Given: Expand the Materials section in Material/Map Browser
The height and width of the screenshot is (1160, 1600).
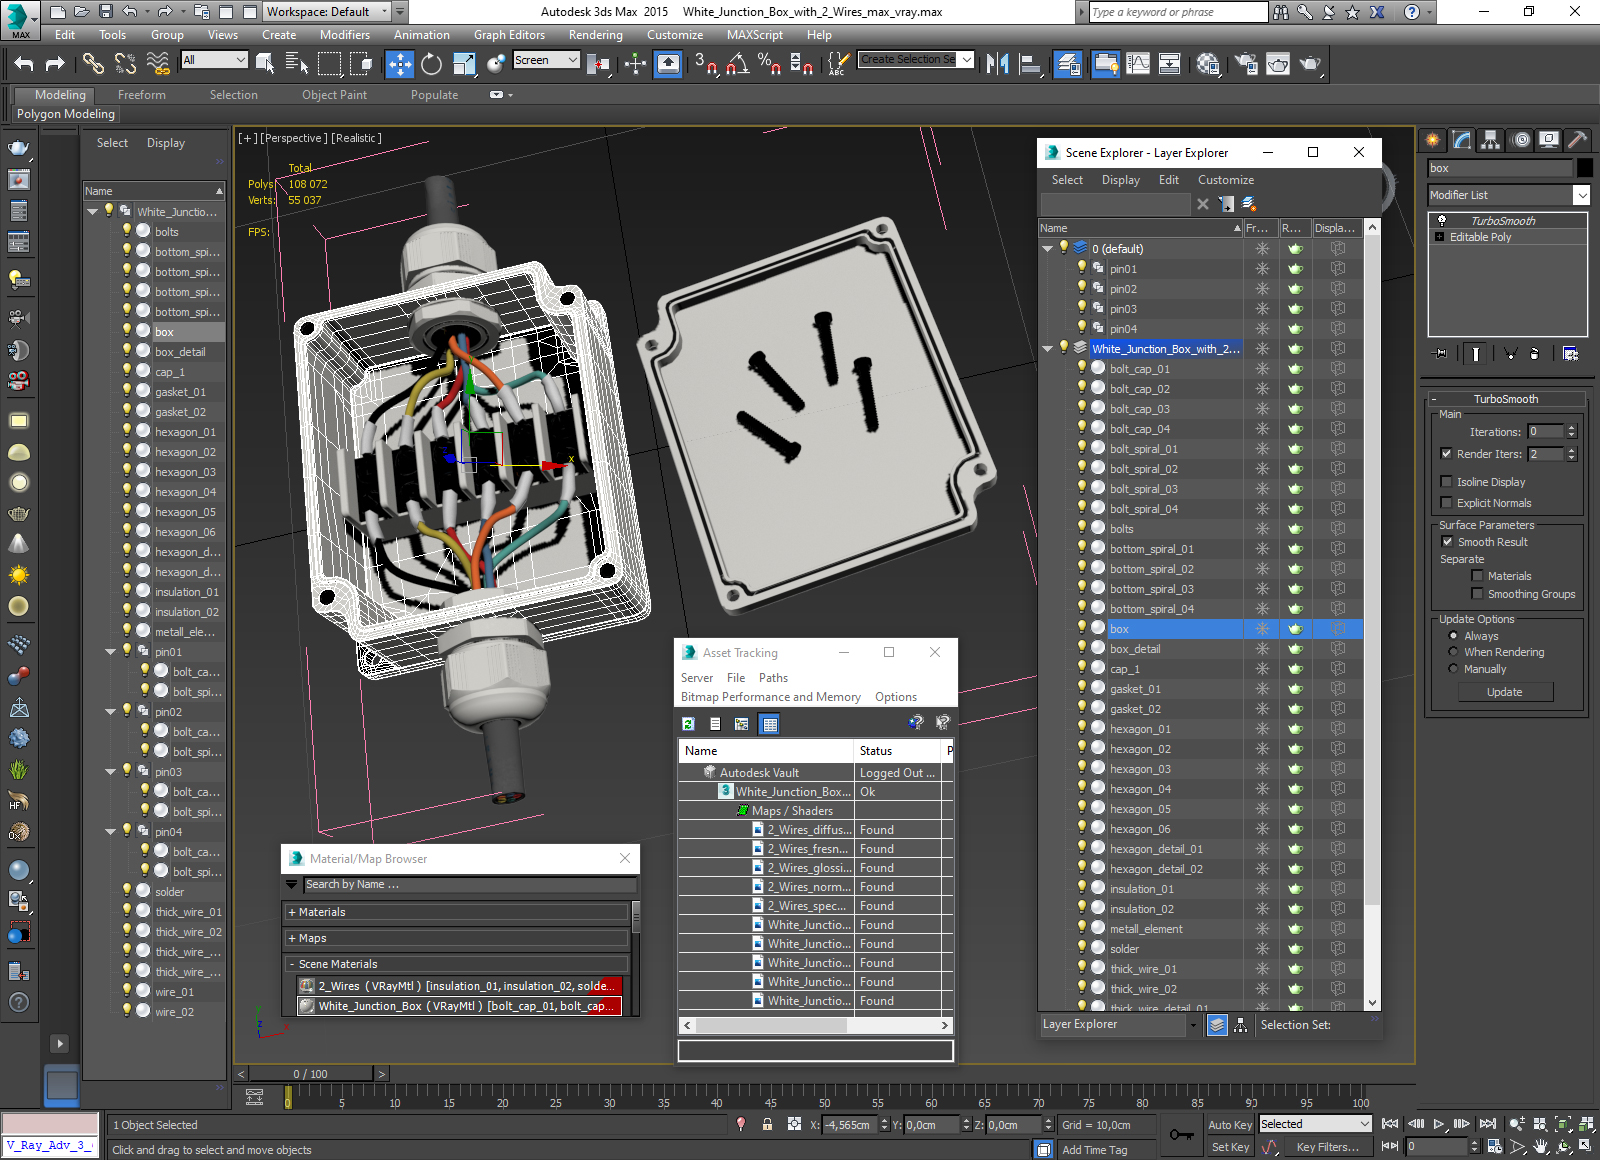Looking at the screenshot, I should pyautogui.click(x=458, y=912).
